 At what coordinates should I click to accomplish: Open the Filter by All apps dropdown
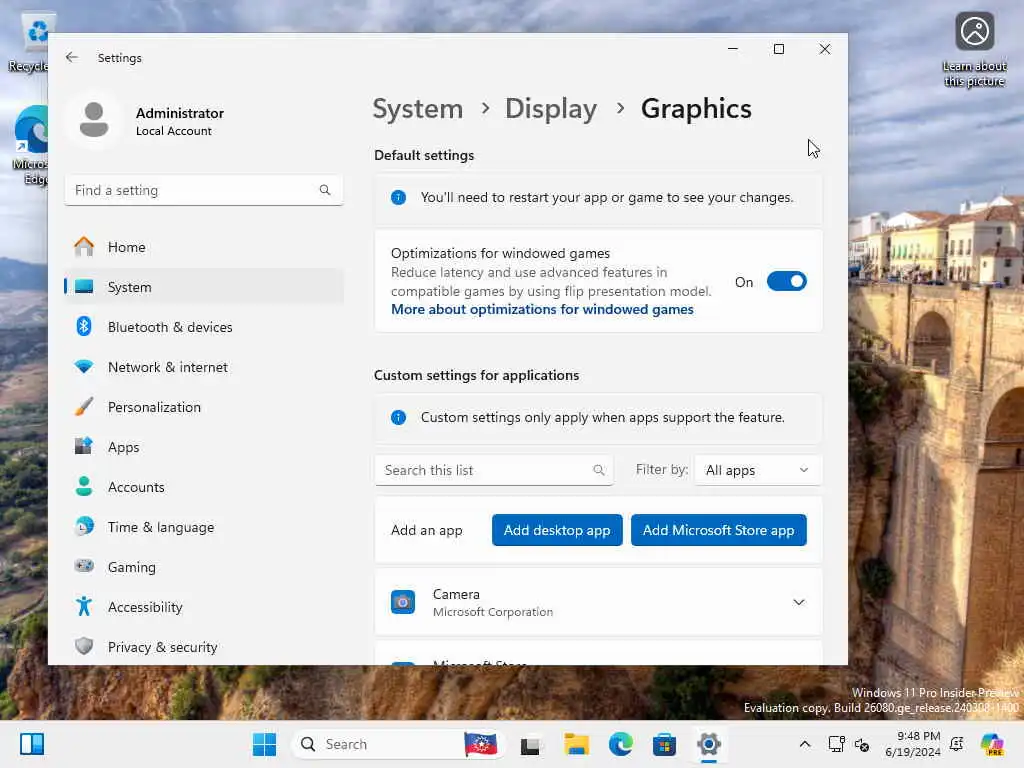coord(758,470)
